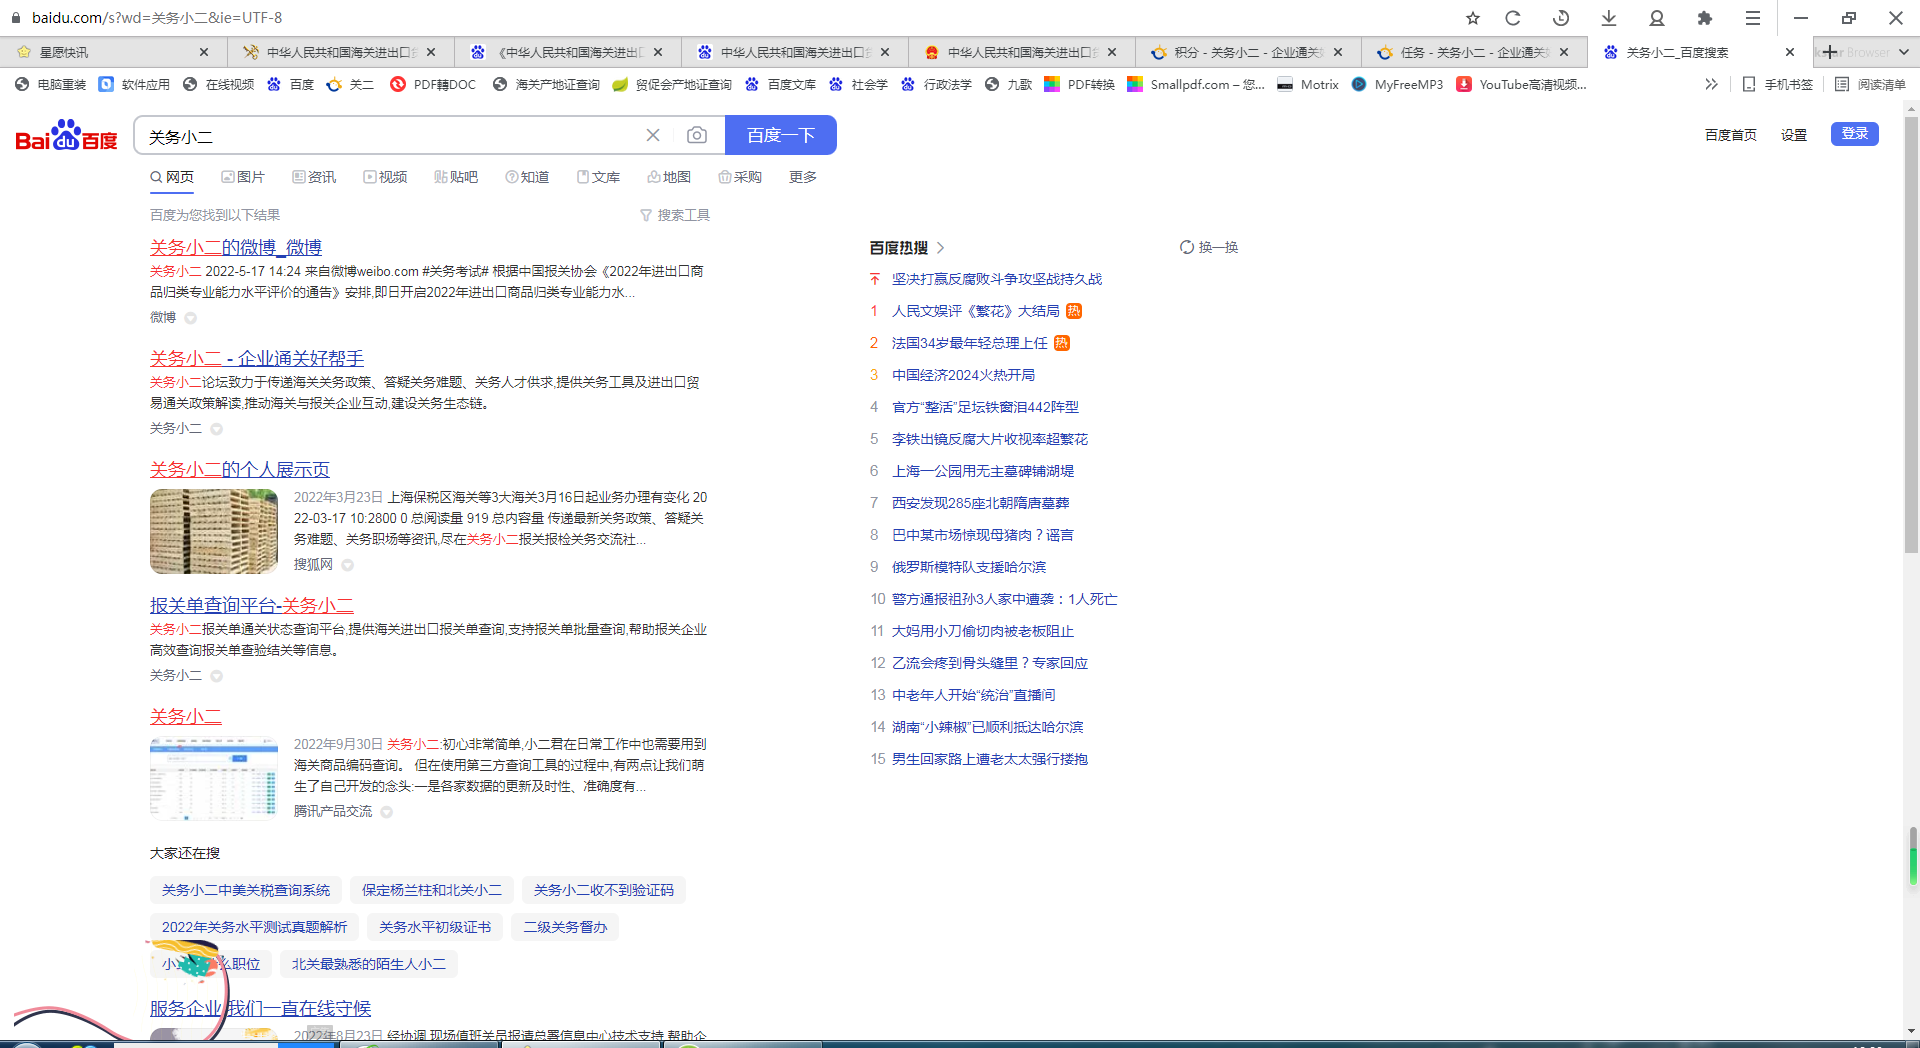Open result 关务小二的微博_微博
Image resolution: width=1920 pixels, height=1048 pixels.
[236, 247]
